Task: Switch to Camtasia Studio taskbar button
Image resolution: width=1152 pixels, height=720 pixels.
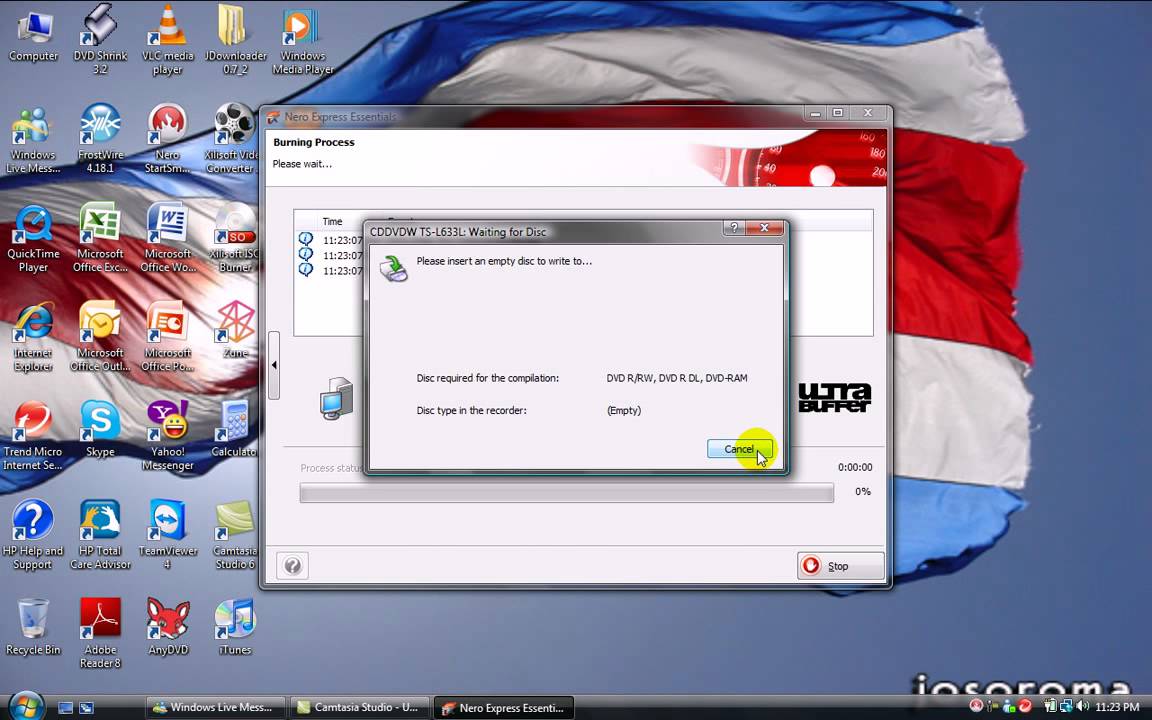Action: click(358, 708)
